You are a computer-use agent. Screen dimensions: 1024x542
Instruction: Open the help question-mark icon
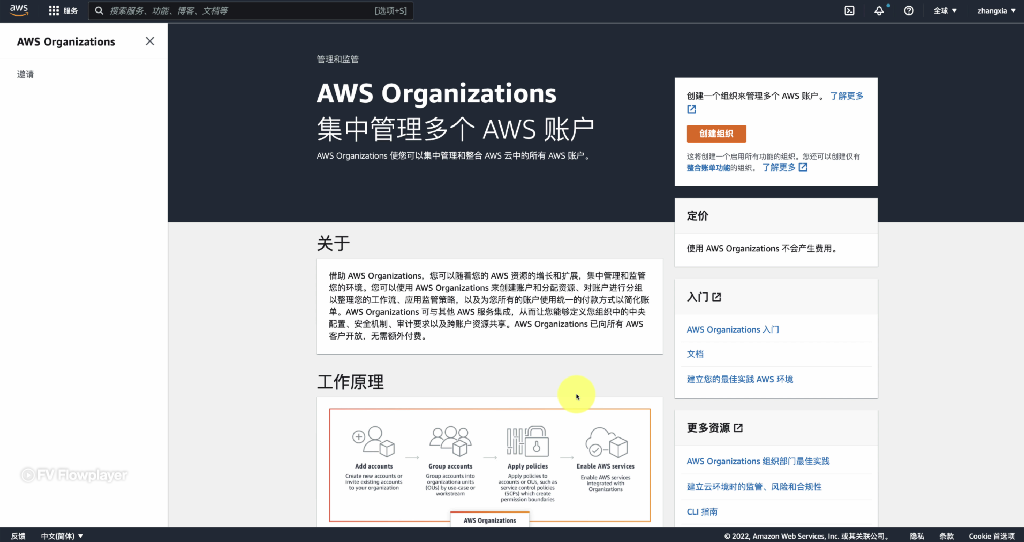click(908, 10)
